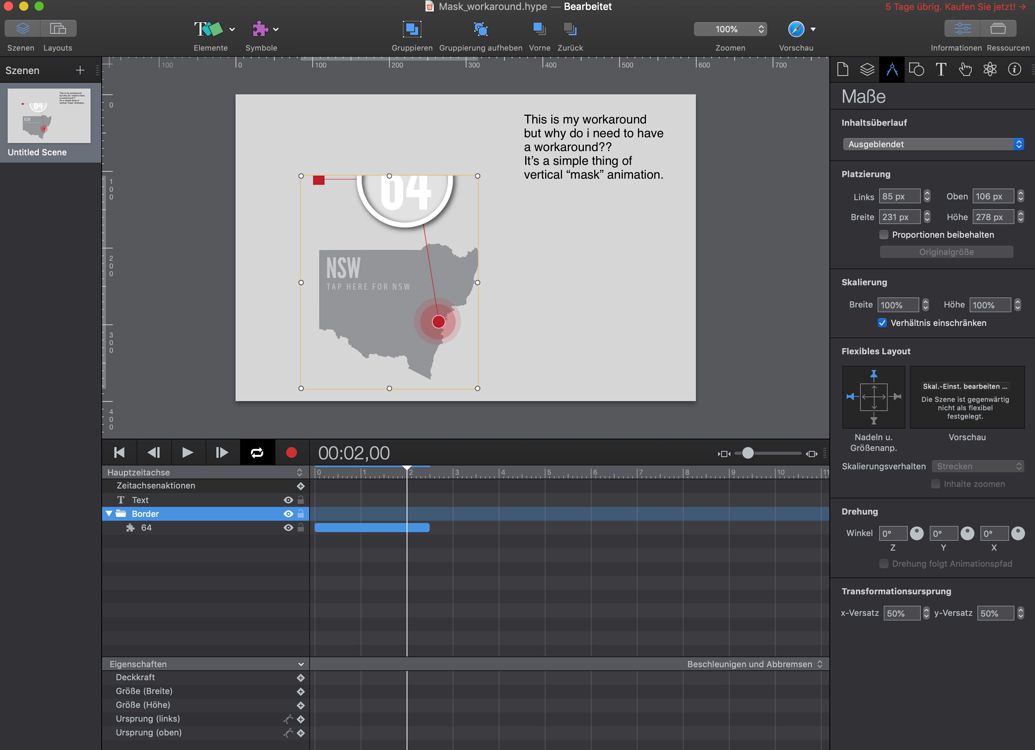Open the Text inspector (T icon)
1035x750 pixels.
click(x=941, y=69)
